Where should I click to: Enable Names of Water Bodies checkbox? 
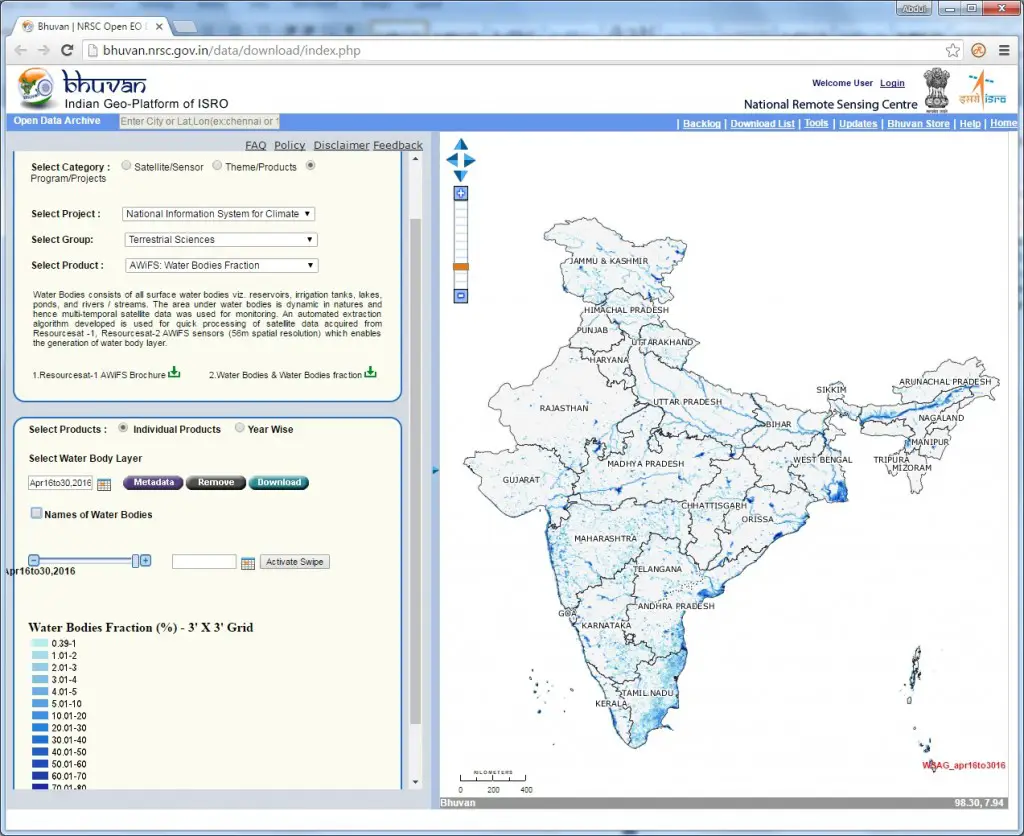[37, 513]
